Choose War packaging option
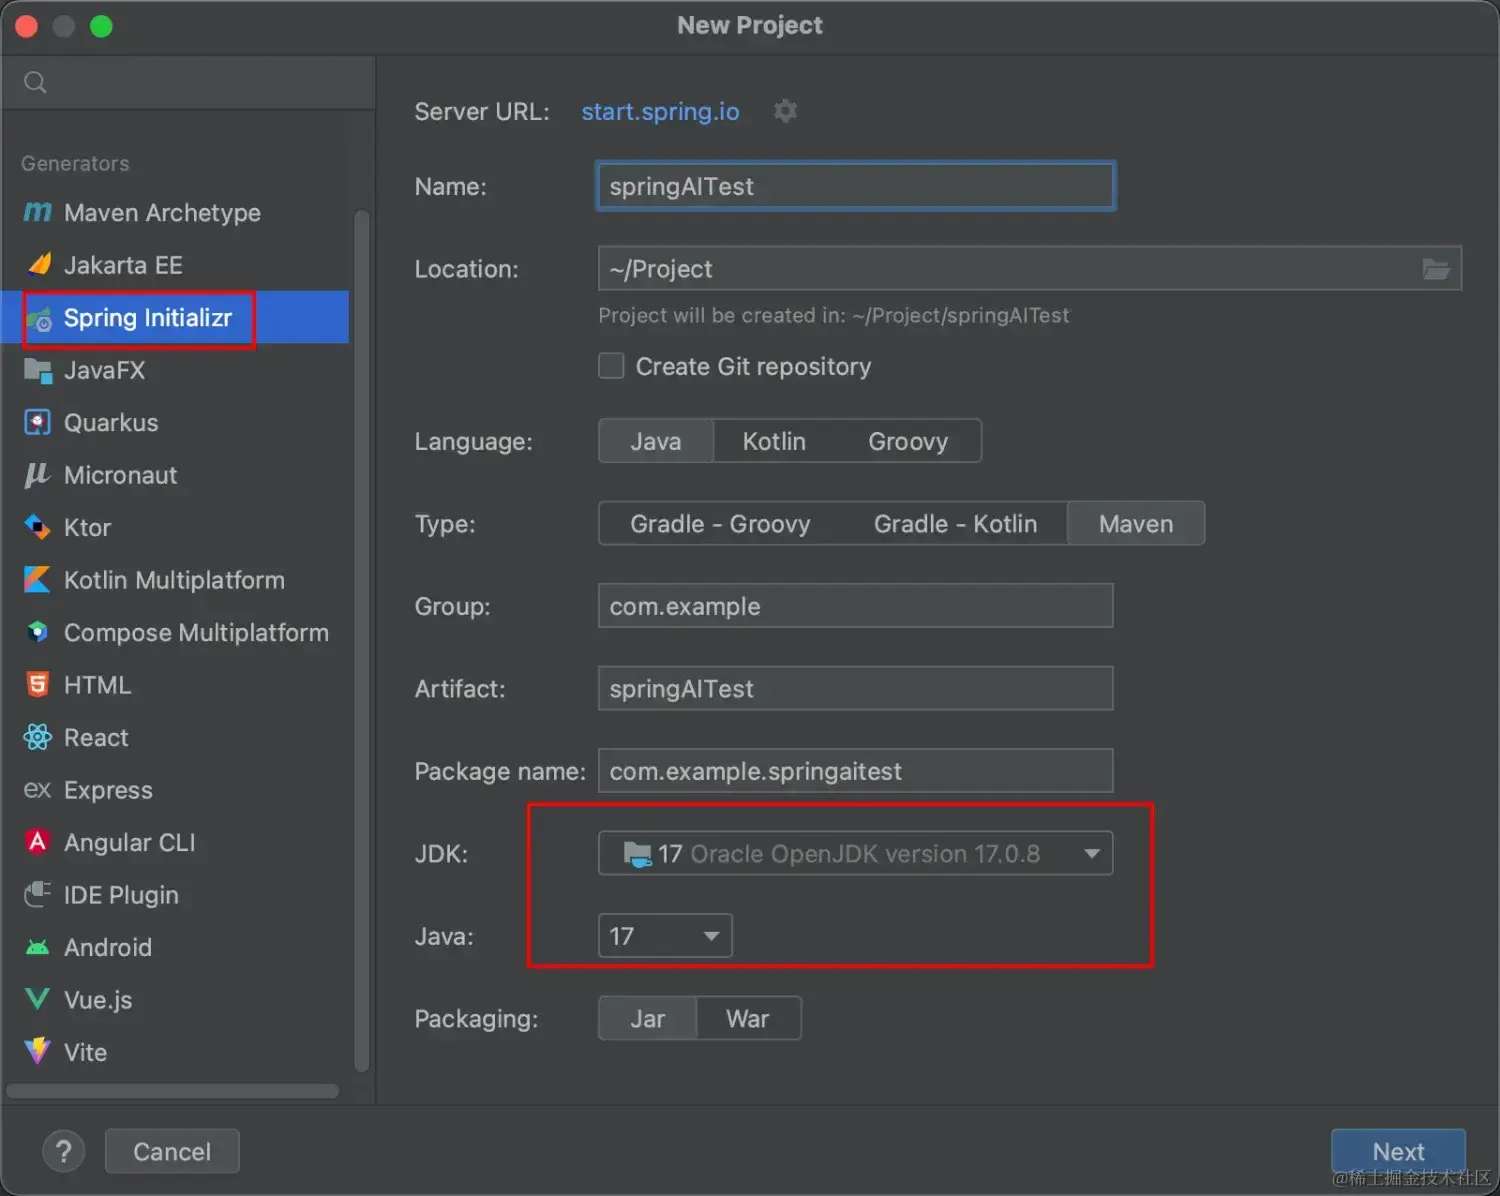 (748, 1019)
